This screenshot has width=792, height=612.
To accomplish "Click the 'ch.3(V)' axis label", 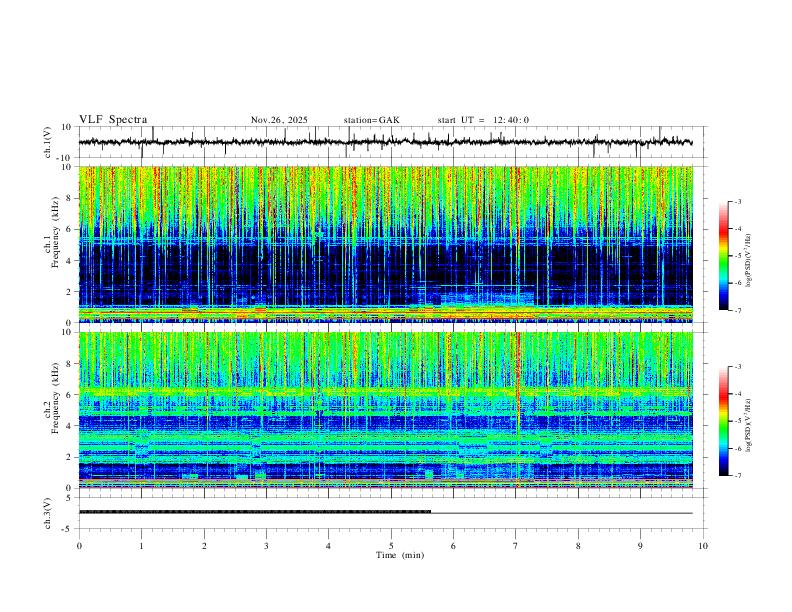I will click(48, 514).
